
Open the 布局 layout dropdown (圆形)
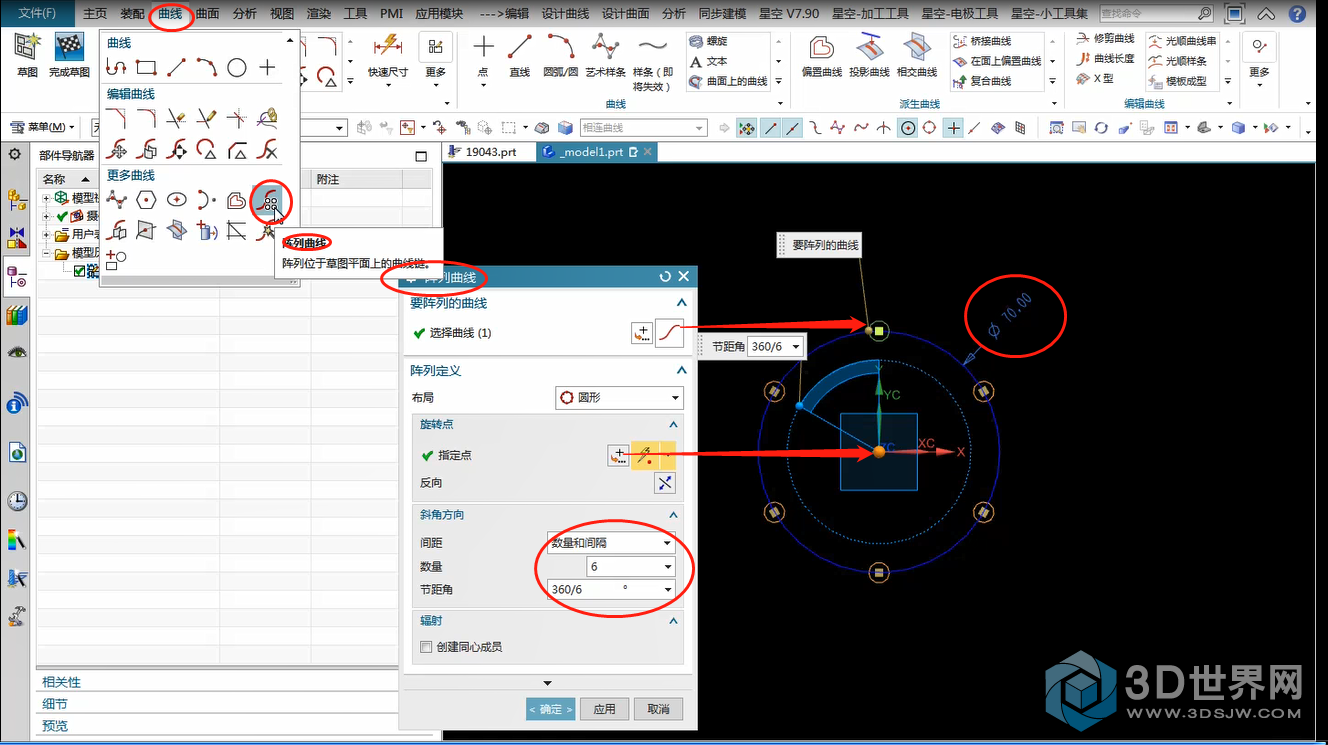pos(619,397)
